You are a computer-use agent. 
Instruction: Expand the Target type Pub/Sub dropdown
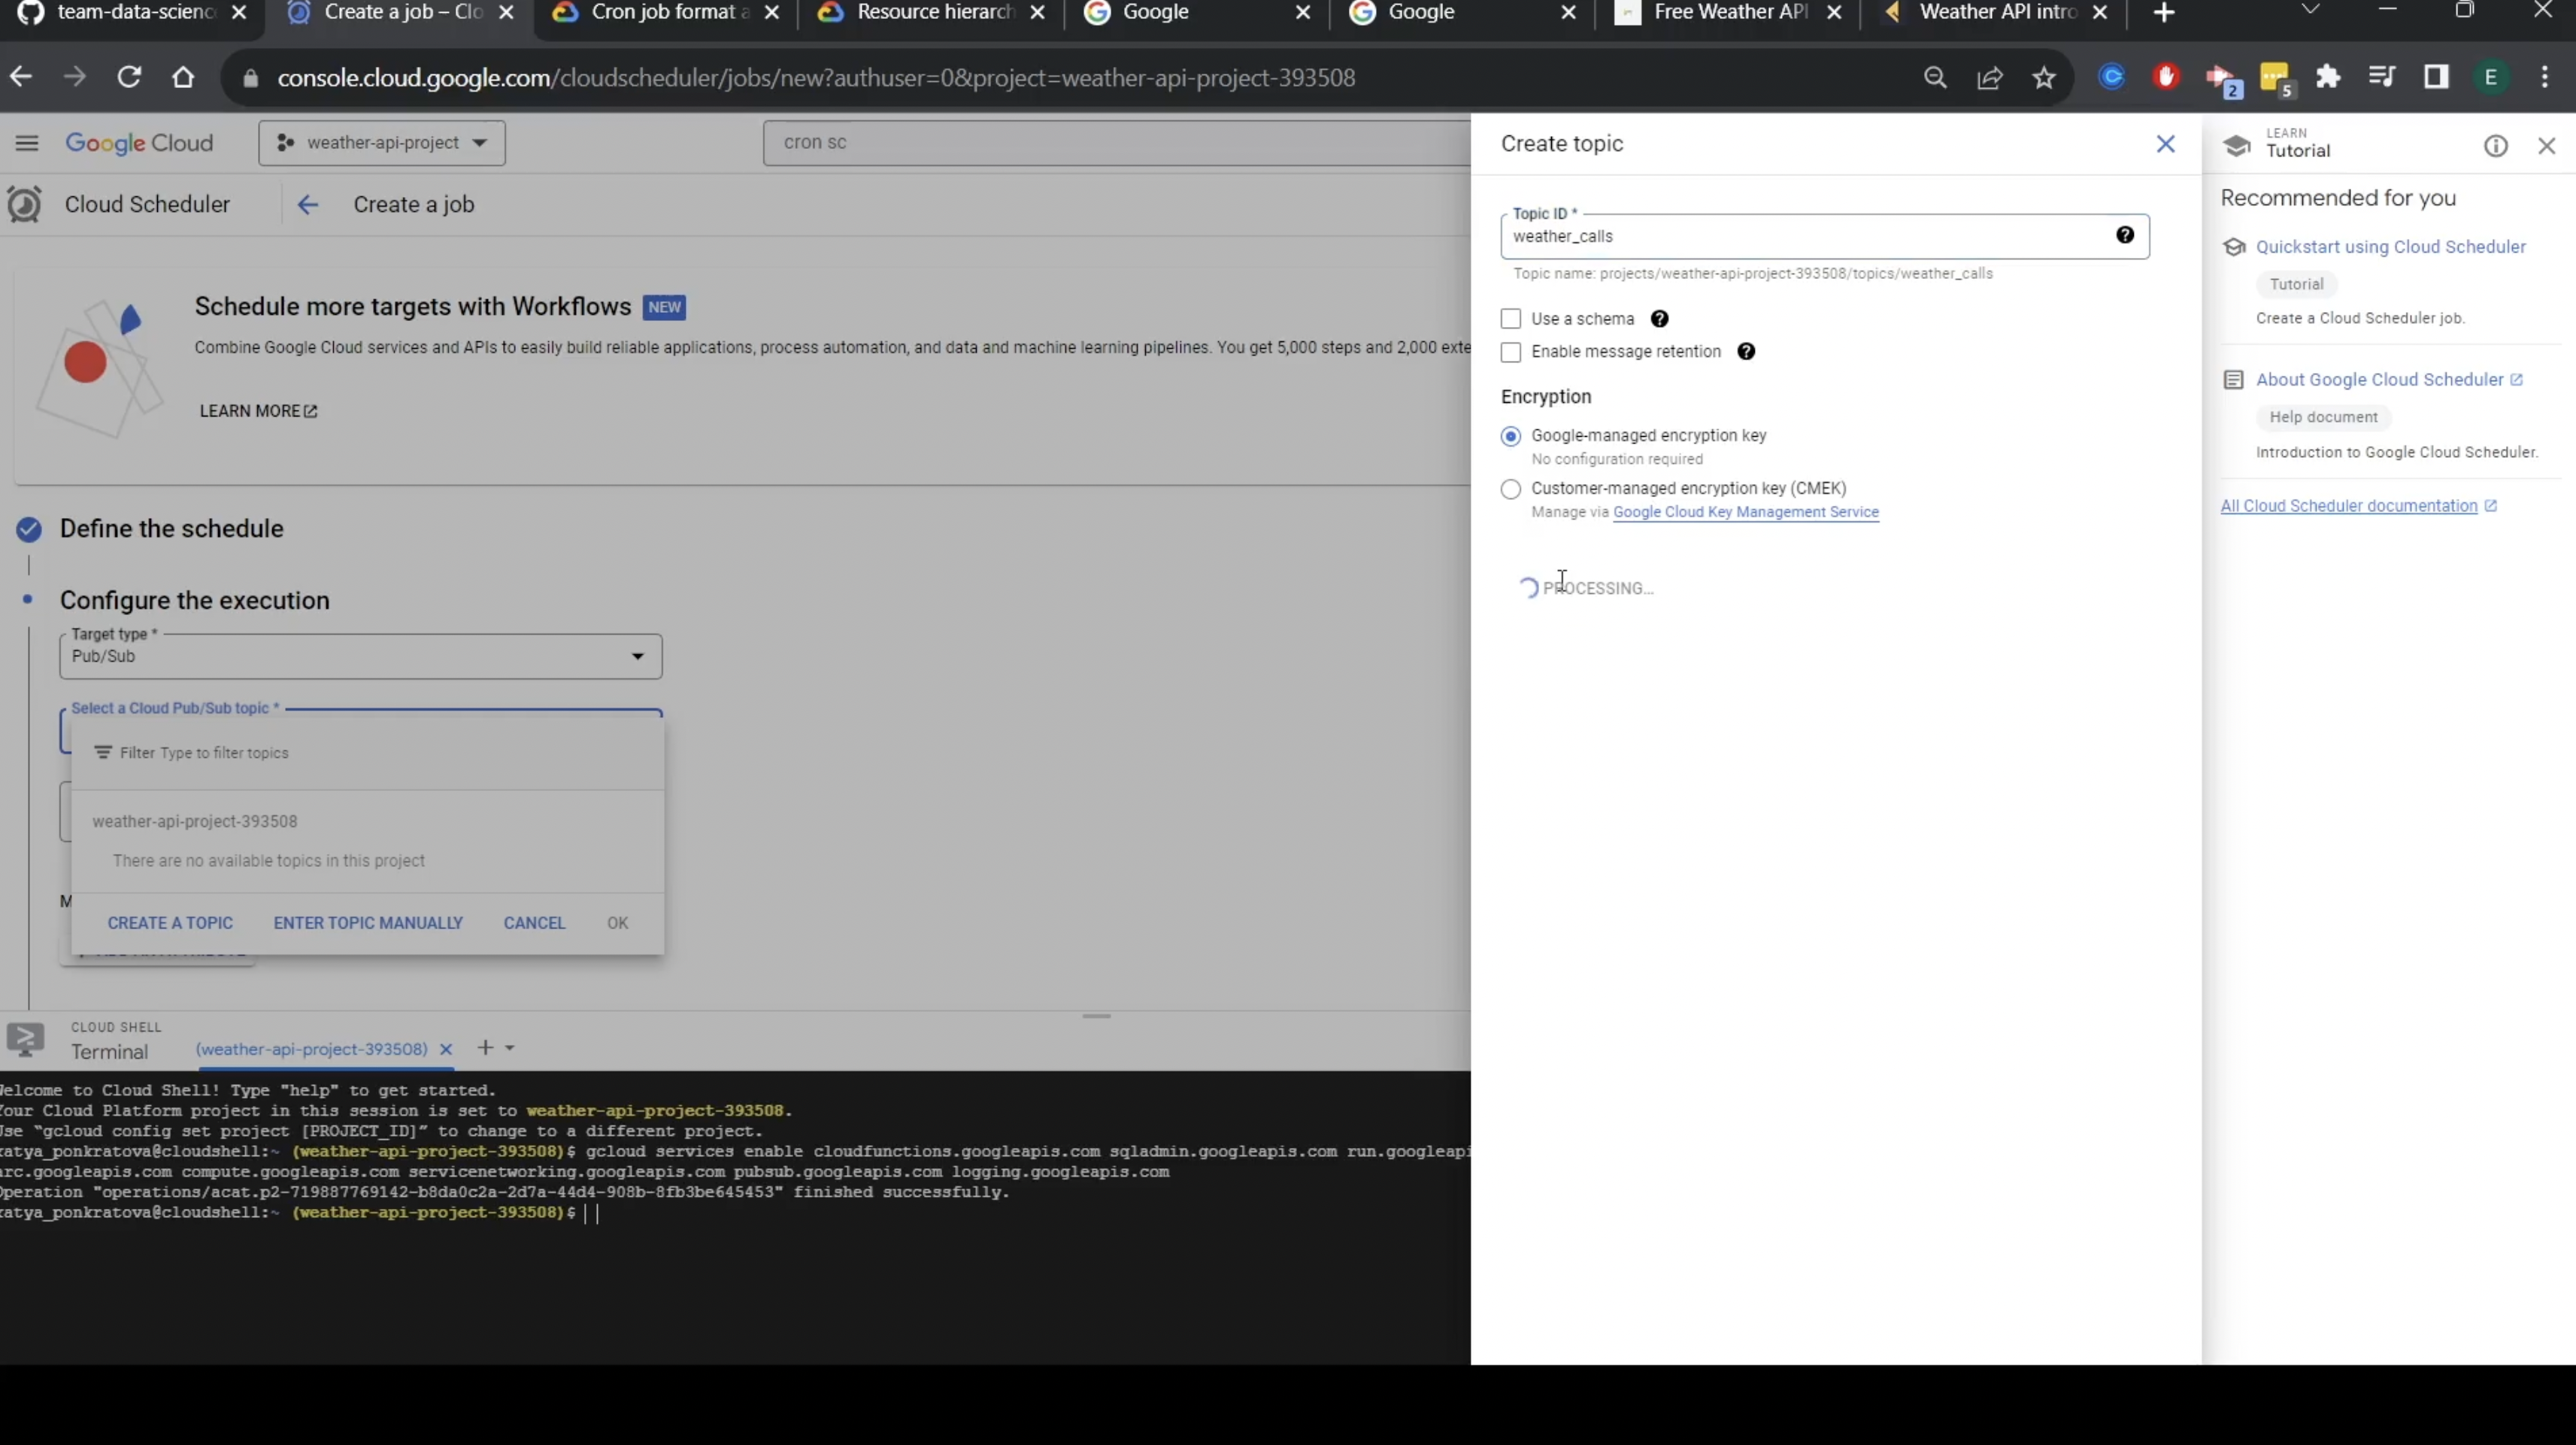click(361, 656)
